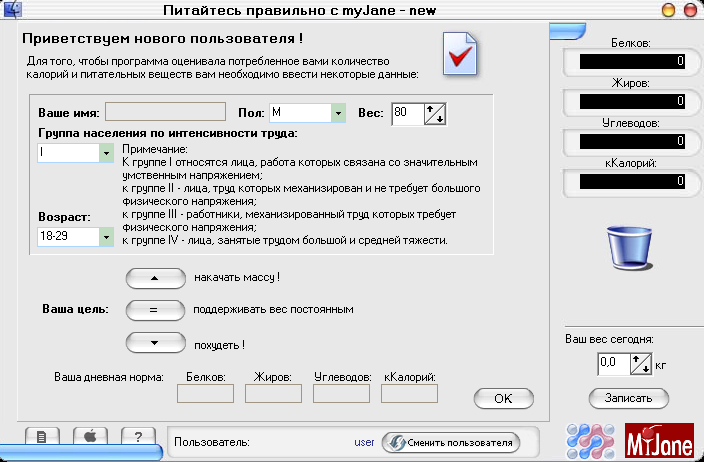Click the Записать button
This screenshot has width=704, height=462.
[628, 398]
